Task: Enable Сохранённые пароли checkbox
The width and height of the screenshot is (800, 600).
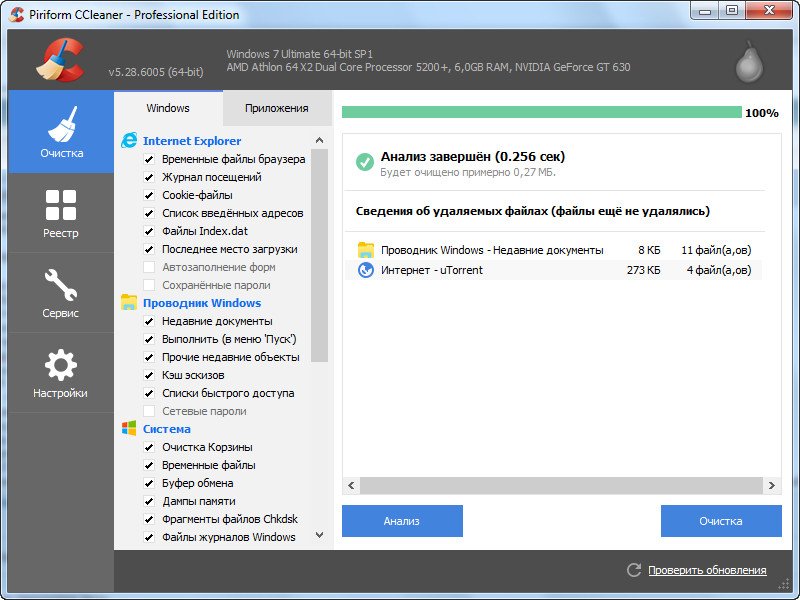Action: [149, 285]
